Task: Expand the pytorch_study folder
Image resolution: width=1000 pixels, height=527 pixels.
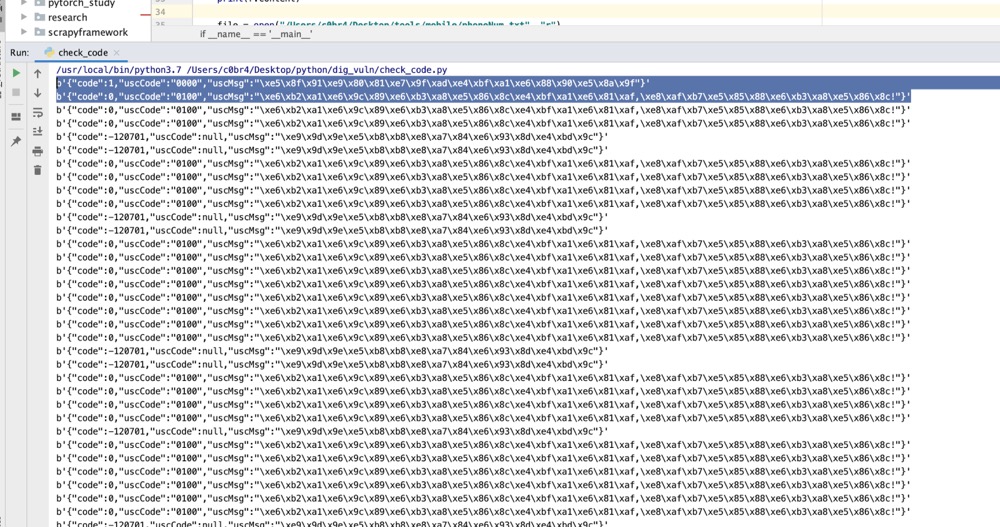Action: pos(24,3)
